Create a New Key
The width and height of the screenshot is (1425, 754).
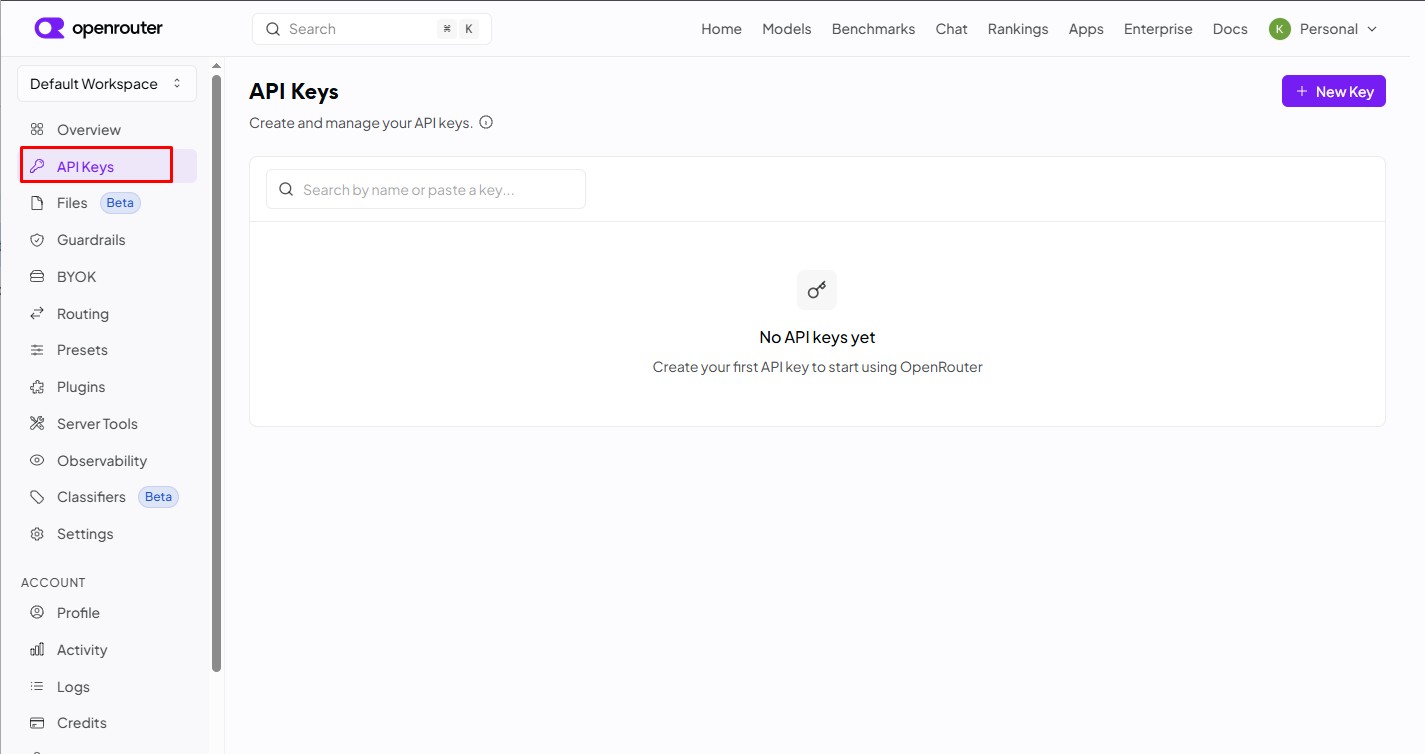[x=1334, y=91]
